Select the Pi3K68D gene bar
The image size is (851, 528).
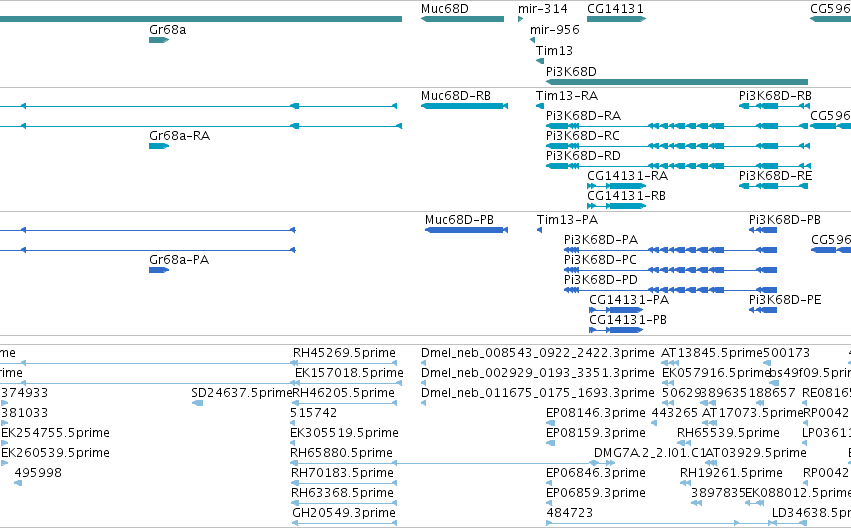pos(677,82)
